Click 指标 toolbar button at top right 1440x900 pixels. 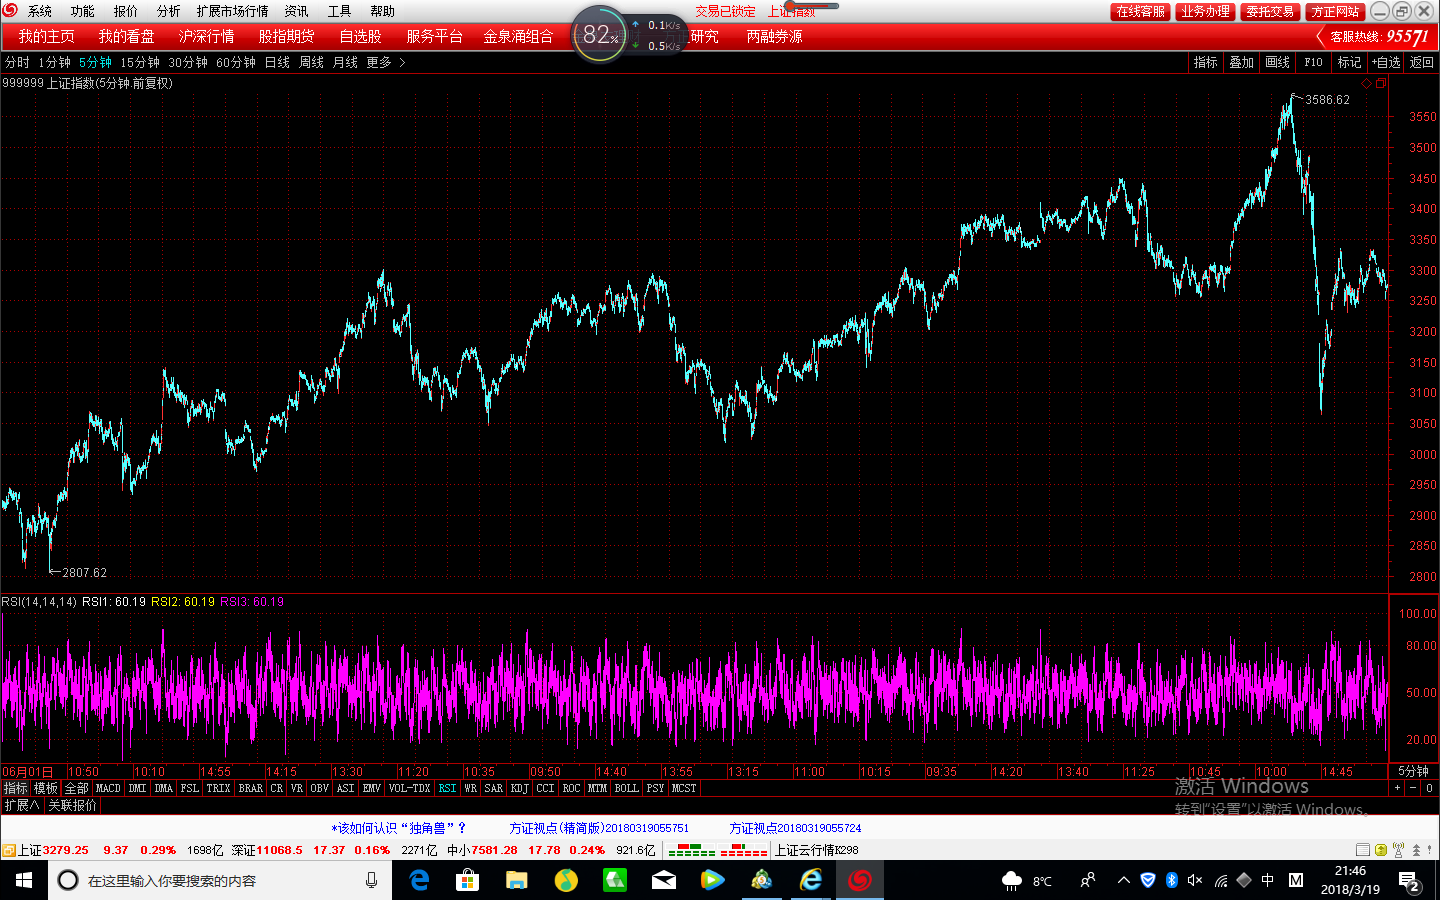pyautogui.click(x=1206, y=62)
